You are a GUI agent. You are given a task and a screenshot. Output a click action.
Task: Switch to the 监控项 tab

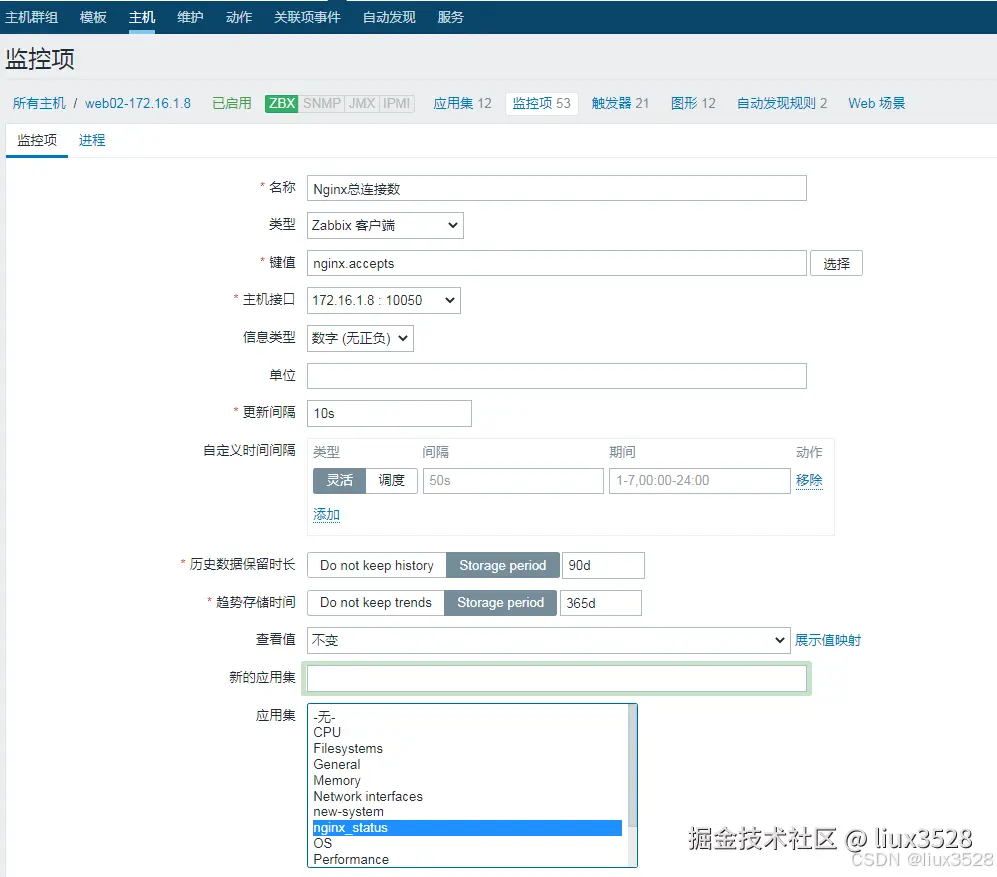click(x=37, y=140)
